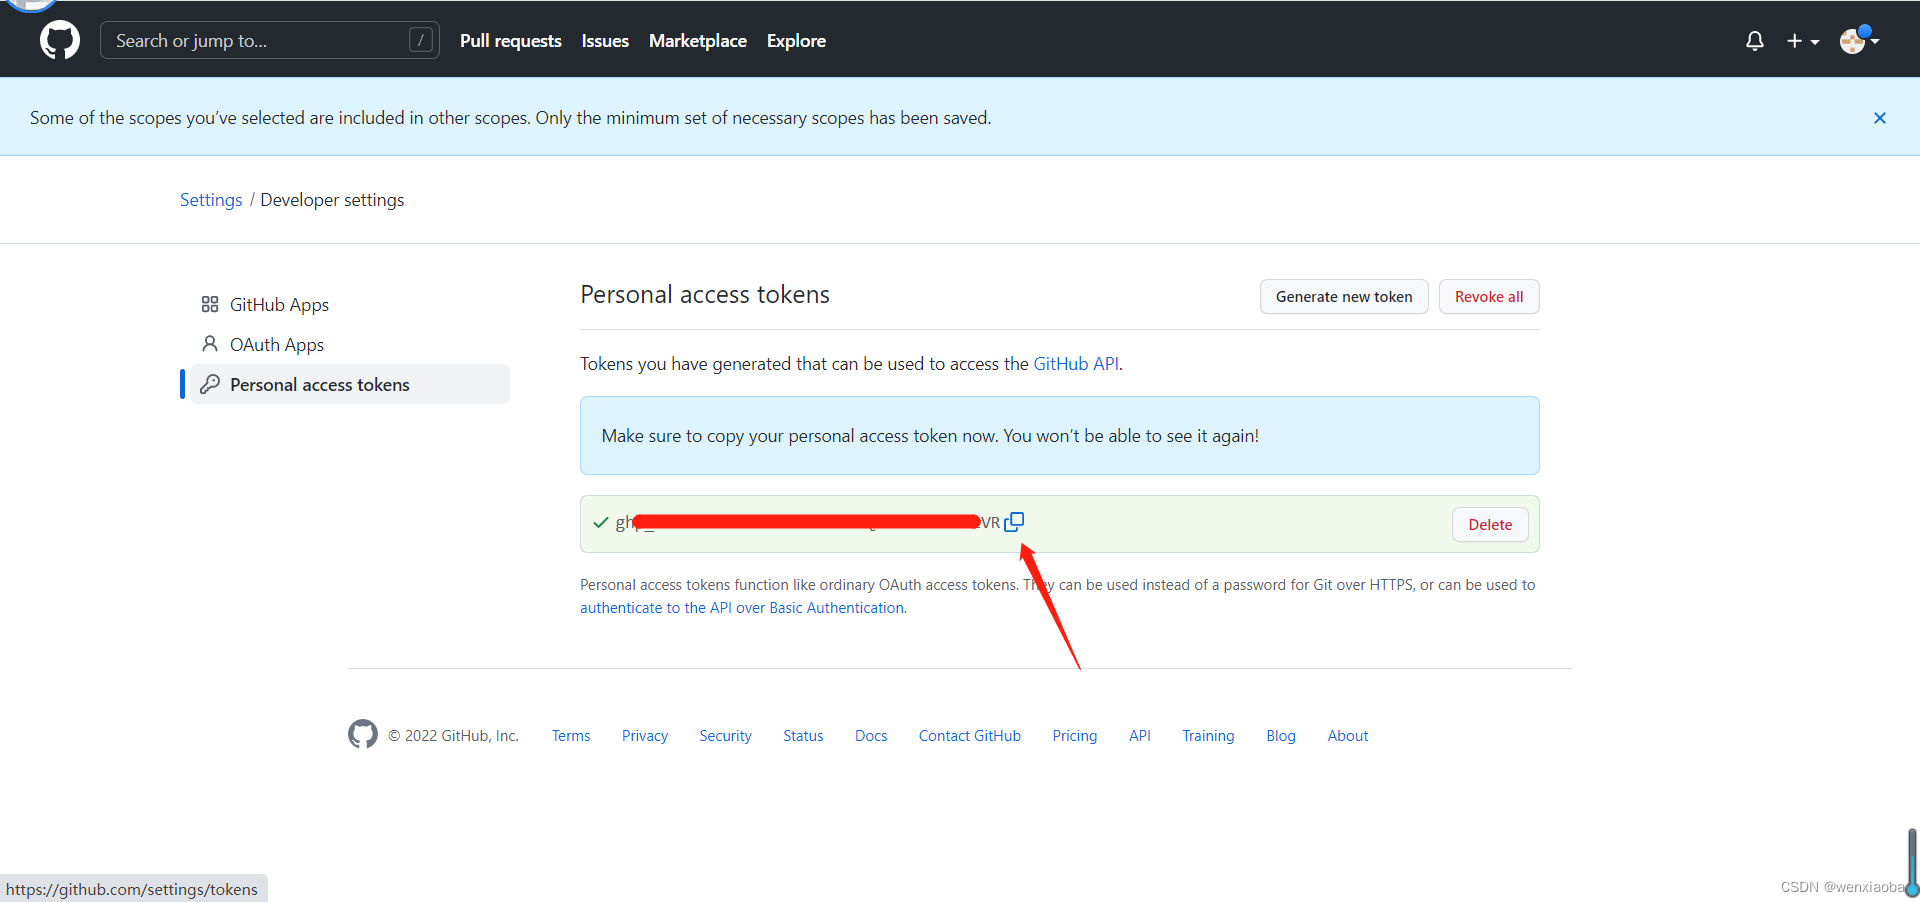Click the Personal access tokens key icon

210,384
